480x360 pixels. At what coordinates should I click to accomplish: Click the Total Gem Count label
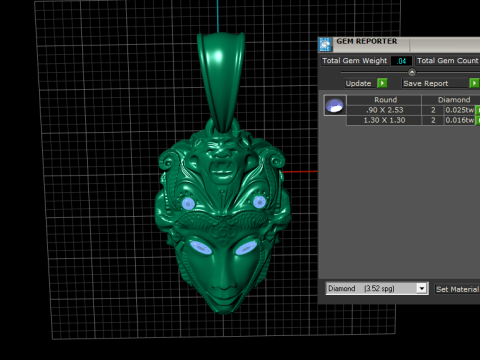click(448, 61)
